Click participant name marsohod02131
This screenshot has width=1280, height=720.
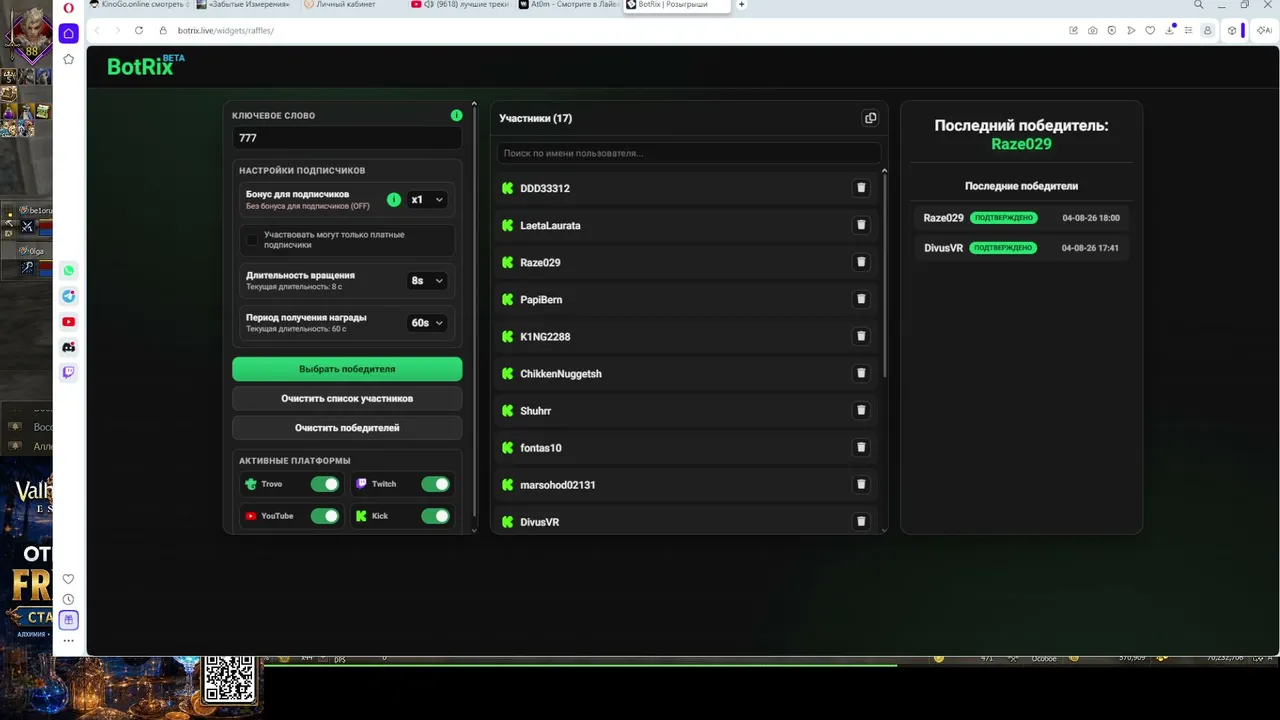tap(558, 485)
